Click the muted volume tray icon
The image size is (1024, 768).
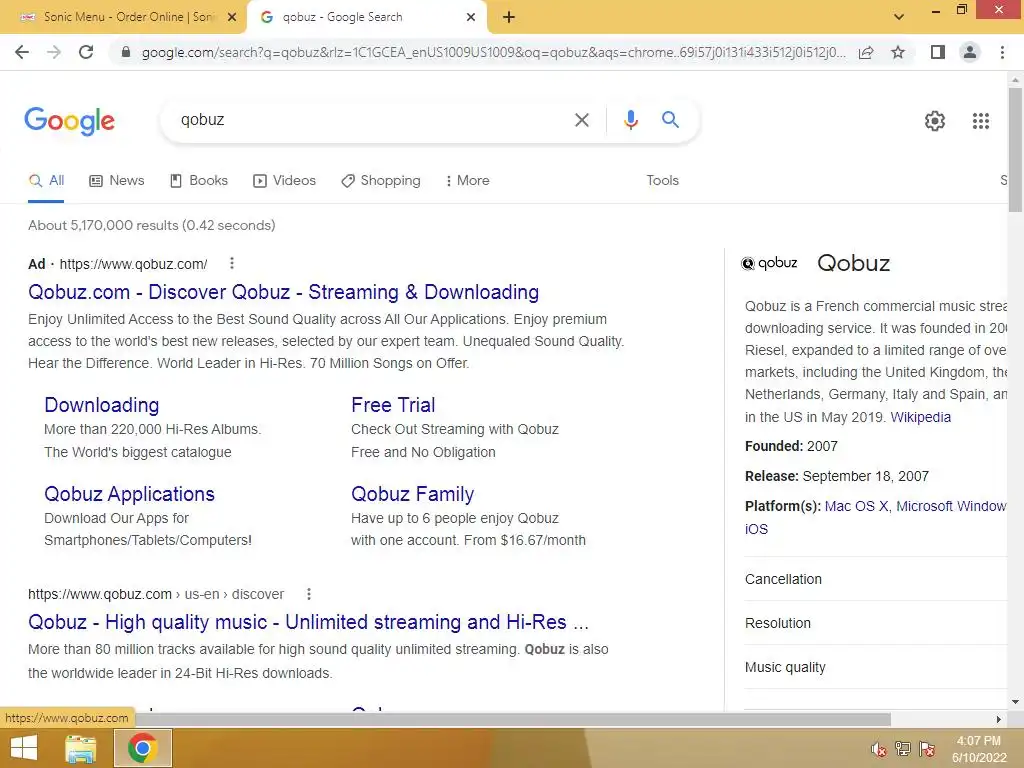878,749
